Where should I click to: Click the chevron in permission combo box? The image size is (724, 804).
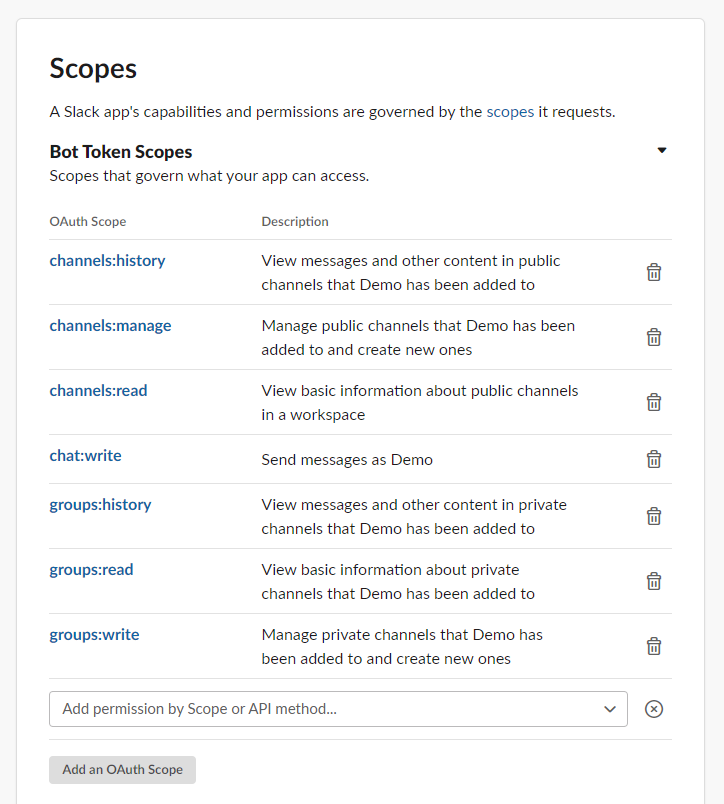[610, 709]
